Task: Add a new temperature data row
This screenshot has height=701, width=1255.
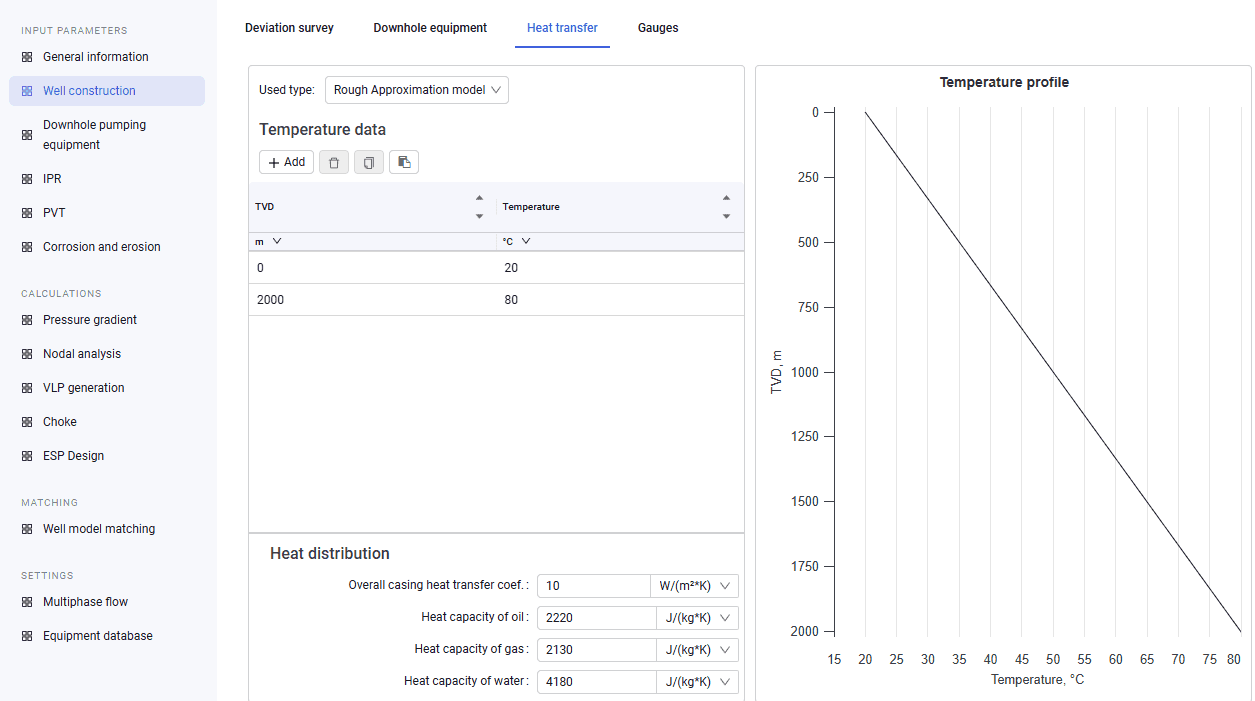Action: click(x=286, y=162)
